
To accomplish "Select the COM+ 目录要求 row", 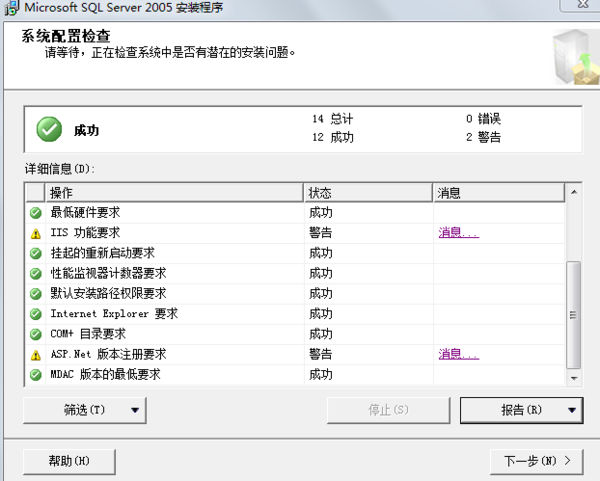I will (x=295, y=334).
